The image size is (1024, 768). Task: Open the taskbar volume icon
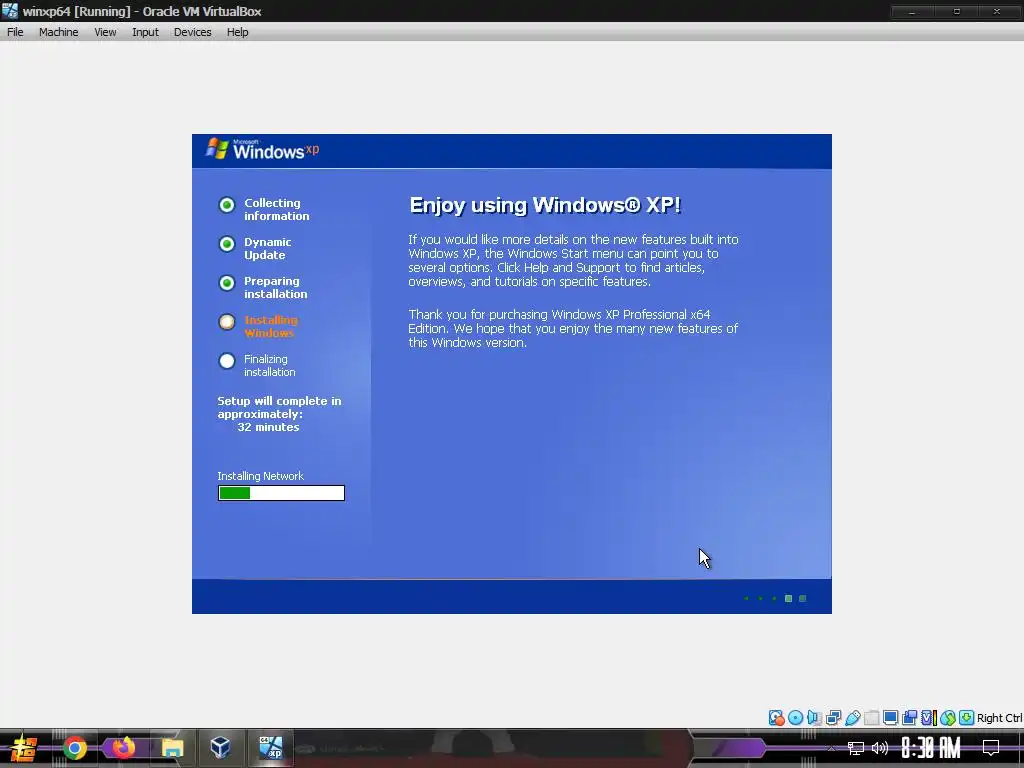coord(880,748)
